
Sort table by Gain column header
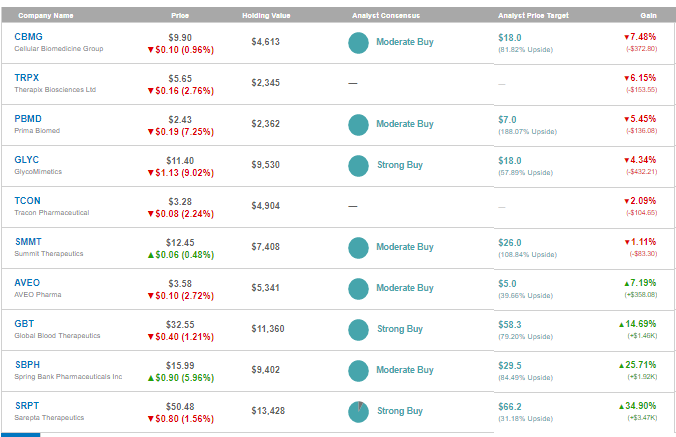click(x=648, y=16)
